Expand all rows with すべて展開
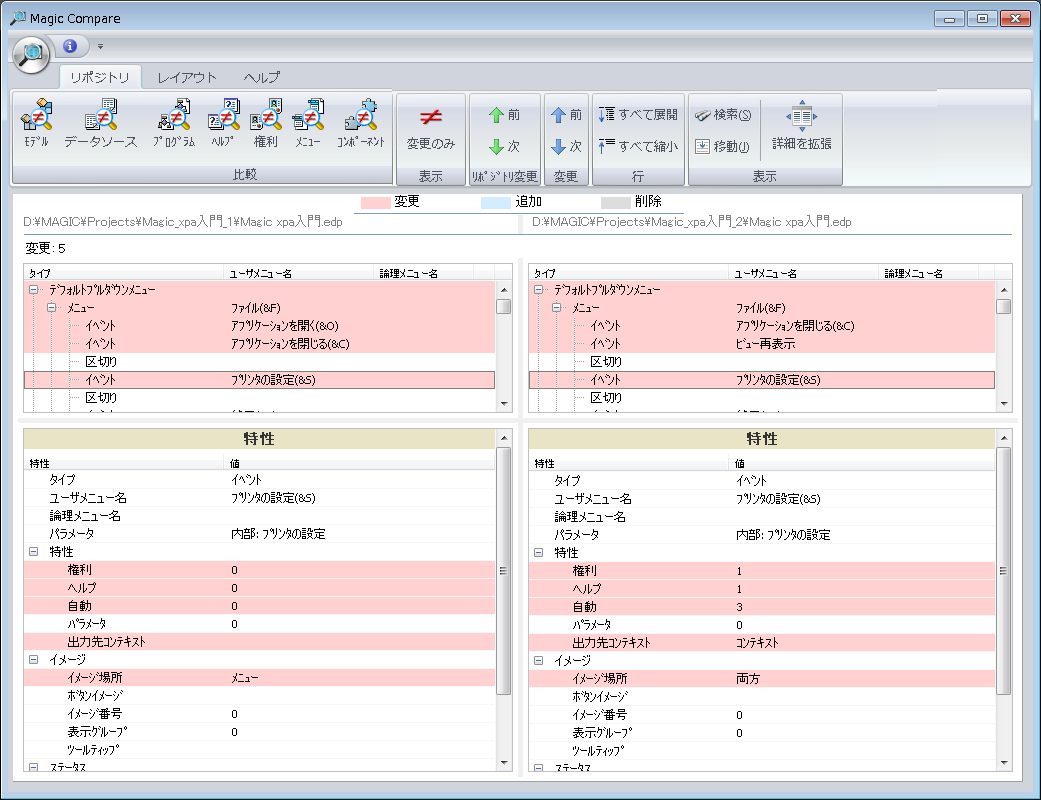This screenshot has width=1041, height=800. coord(638,115)
